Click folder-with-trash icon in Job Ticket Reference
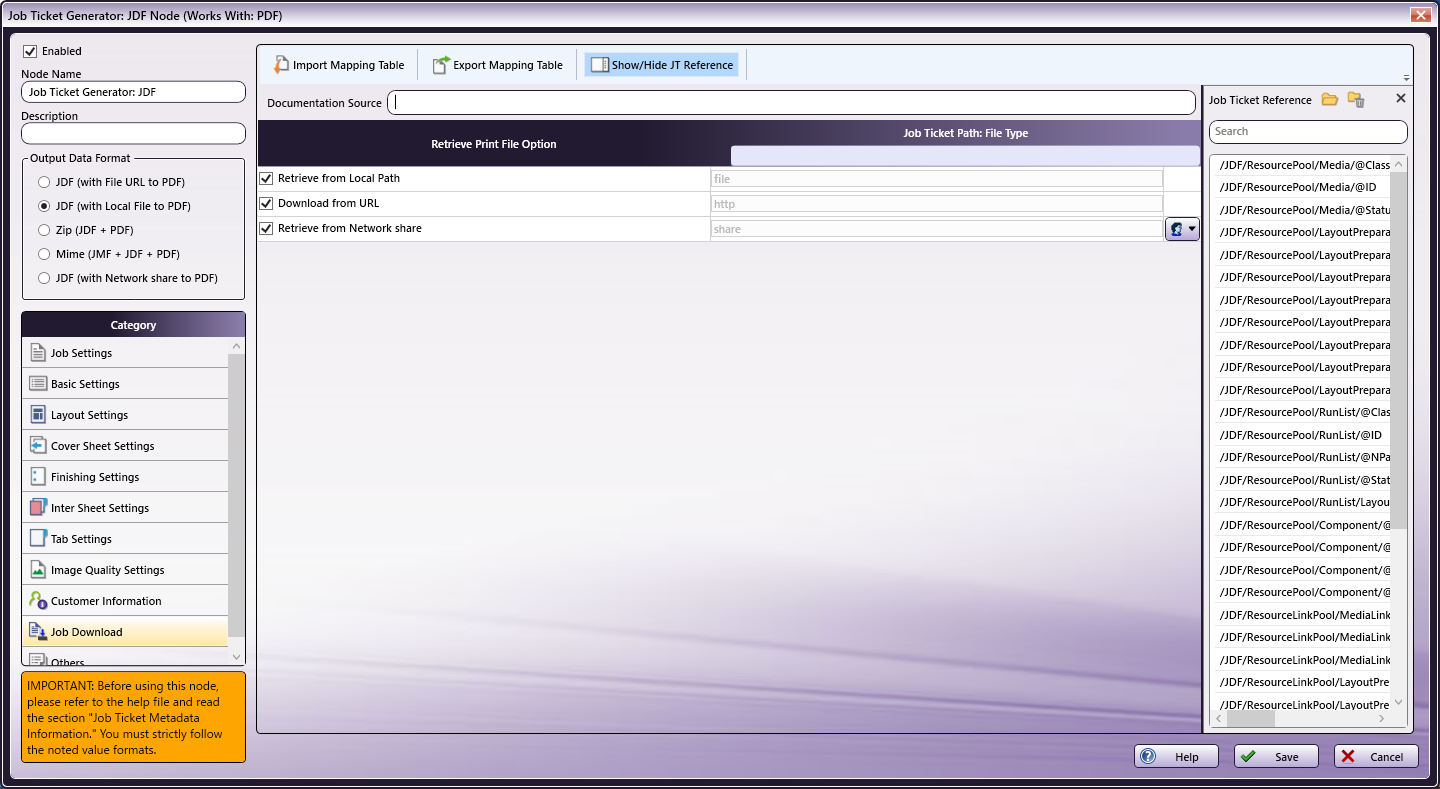The height and width of the screenshot is (789, 1440). pos(1356,99)
